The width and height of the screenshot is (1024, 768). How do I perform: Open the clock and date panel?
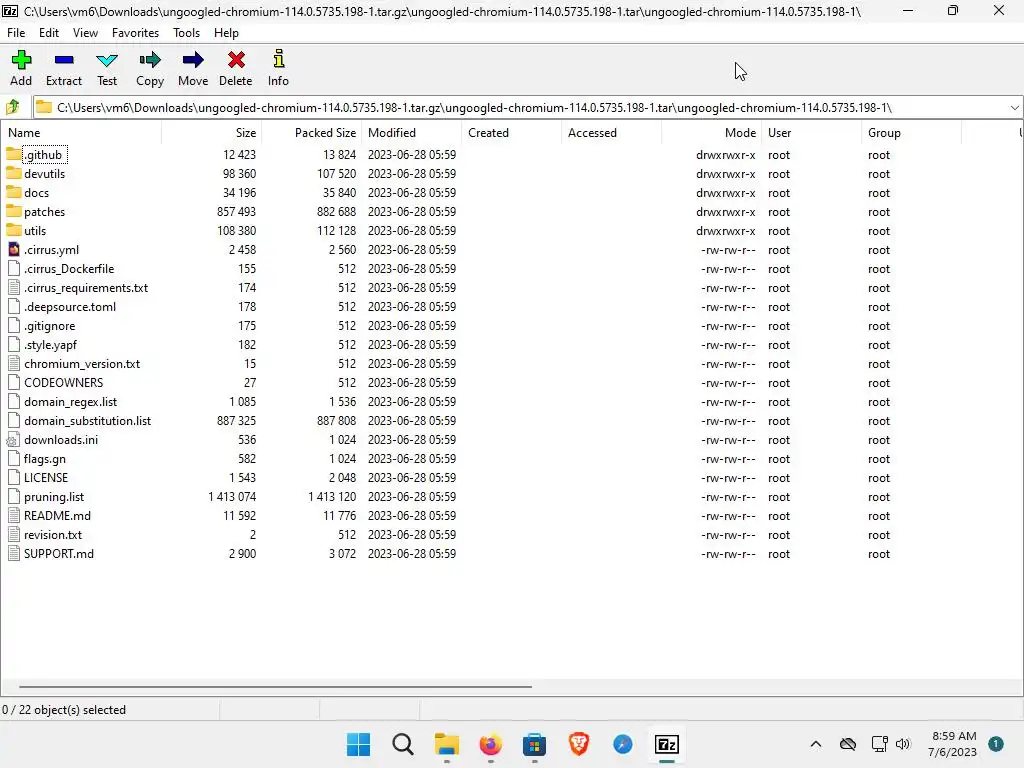click(953, 744)
